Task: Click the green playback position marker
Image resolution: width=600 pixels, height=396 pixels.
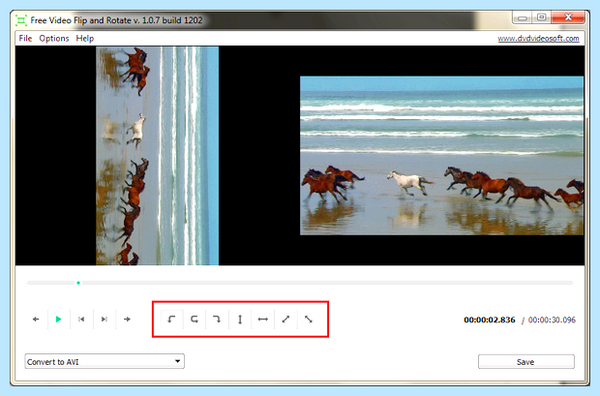Action: 78,283
